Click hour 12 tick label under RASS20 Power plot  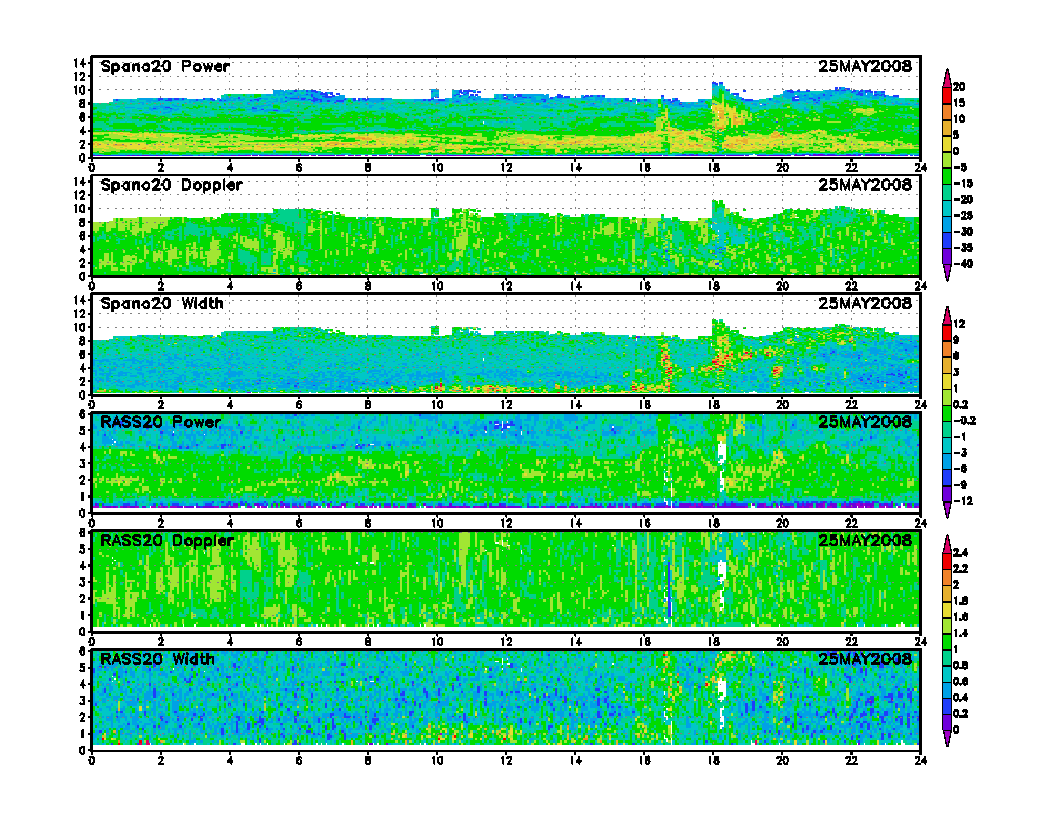point(506,523)
